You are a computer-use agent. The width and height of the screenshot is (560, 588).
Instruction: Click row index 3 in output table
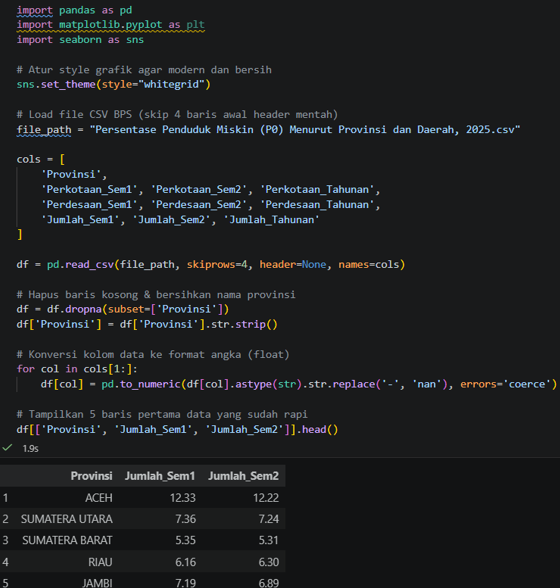5,540
